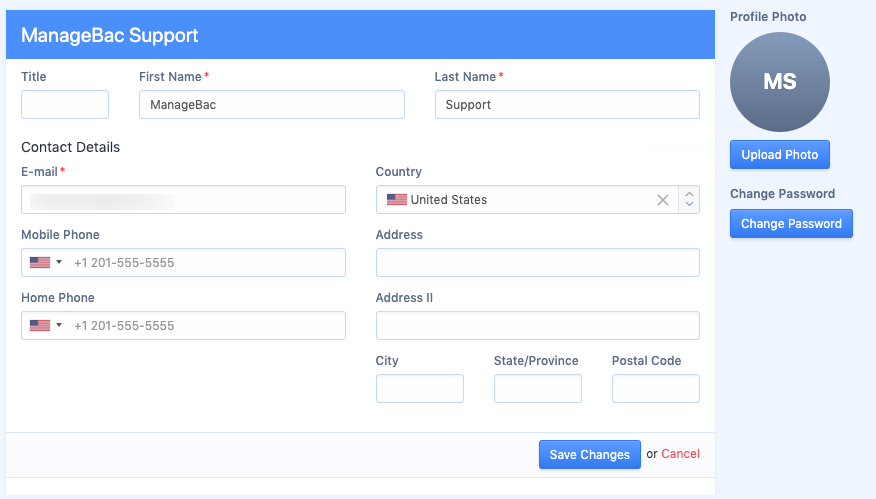Expand the Country dropdown arrows

click(689, 199)
